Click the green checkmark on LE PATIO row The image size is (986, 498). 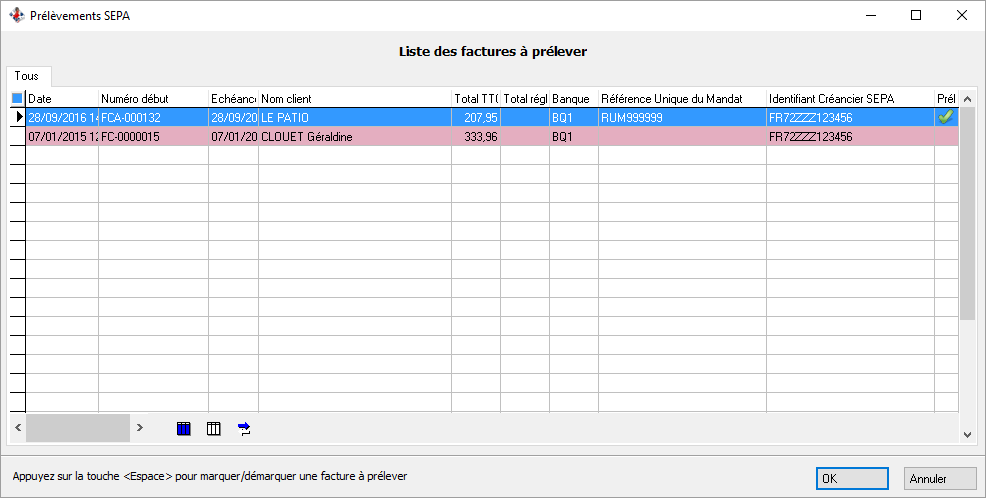coord(945,117)
